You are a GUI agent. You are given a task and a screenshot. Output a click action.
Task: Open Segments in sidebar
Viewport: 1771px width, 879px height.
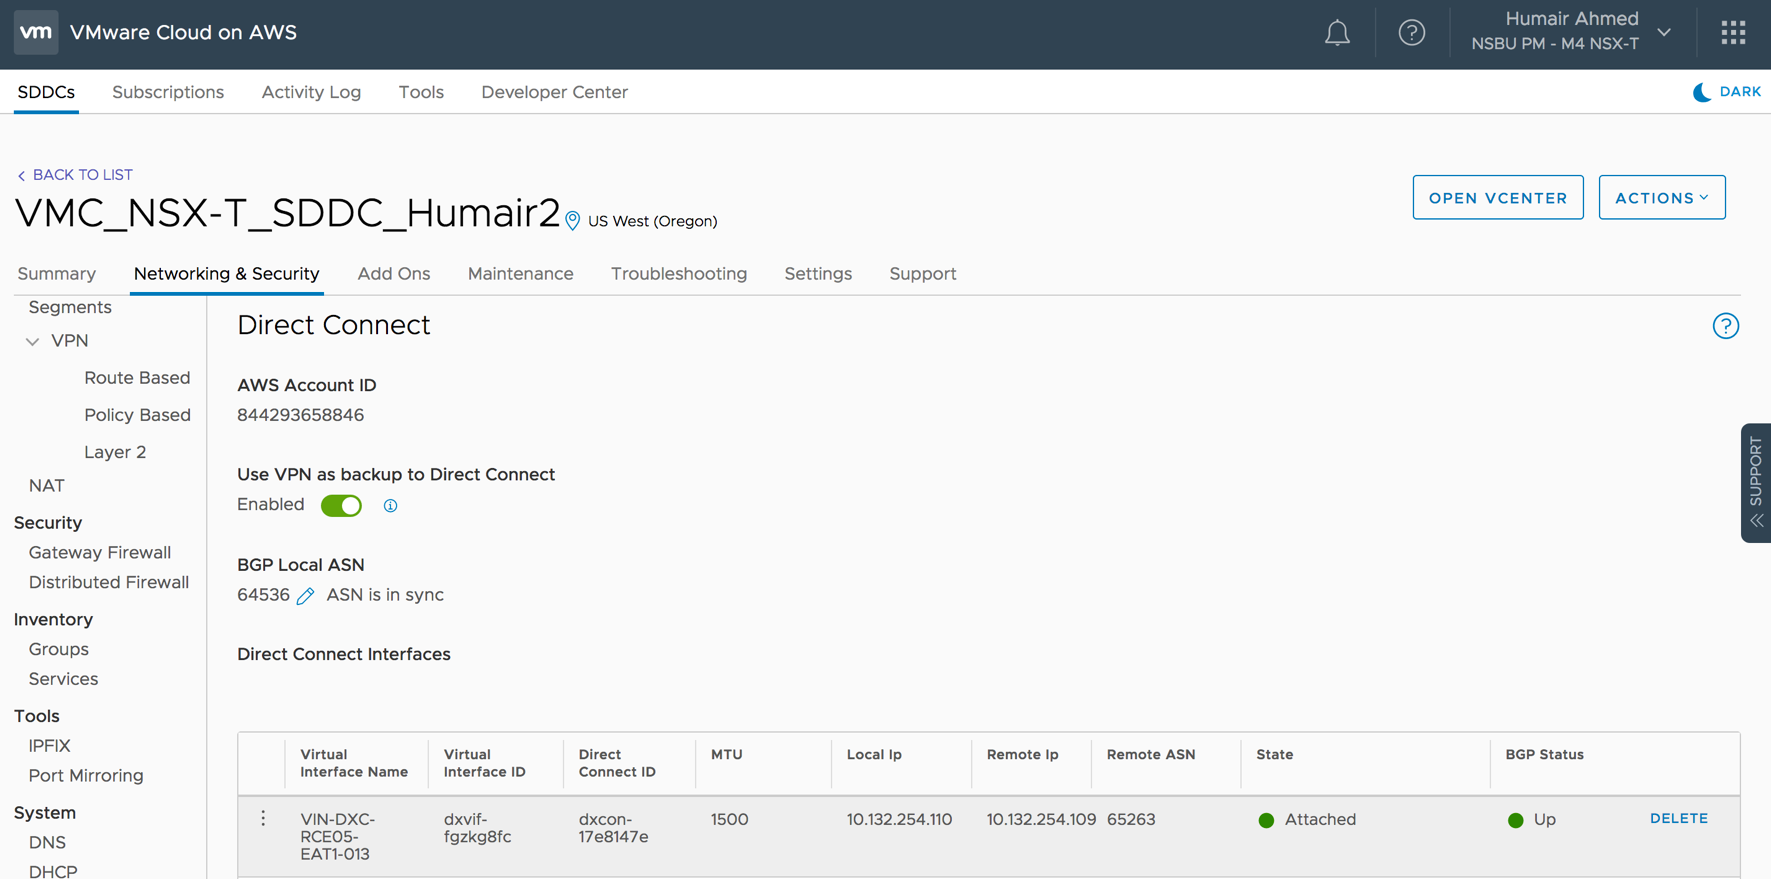click(70, 308)
